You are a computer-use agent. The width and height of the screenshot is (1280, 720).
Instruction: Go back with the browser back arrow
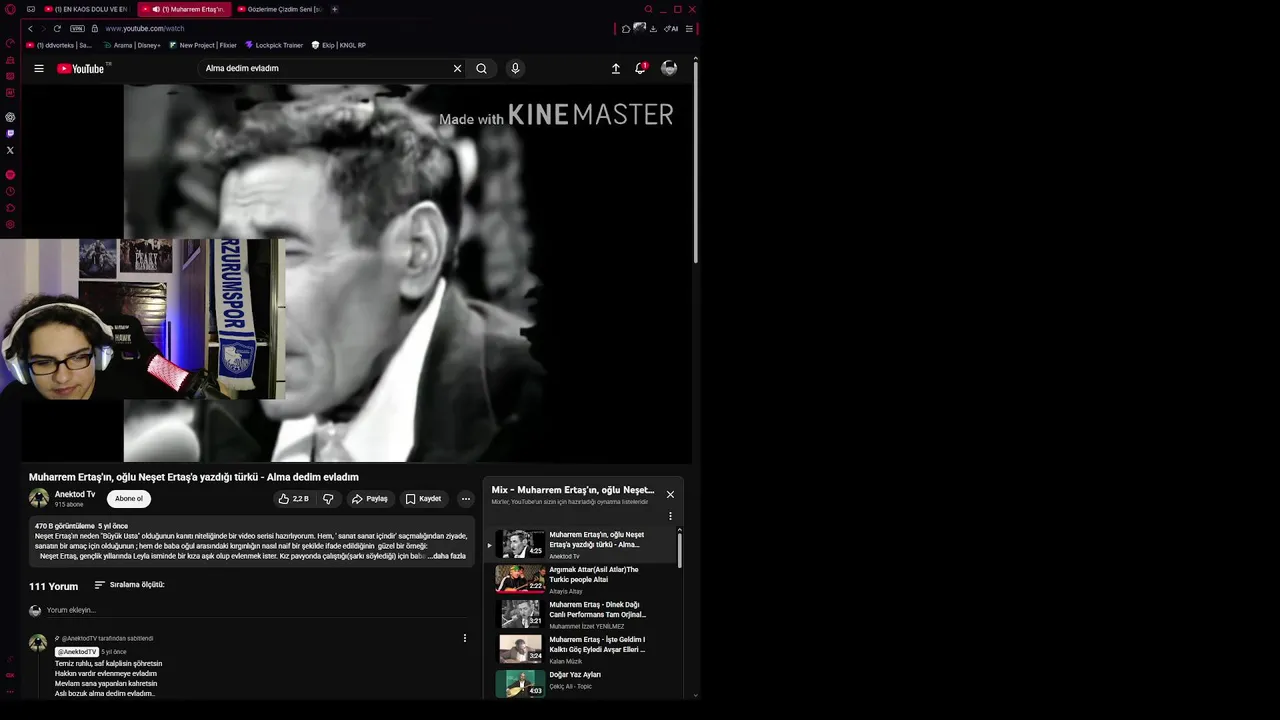(30, 28)
